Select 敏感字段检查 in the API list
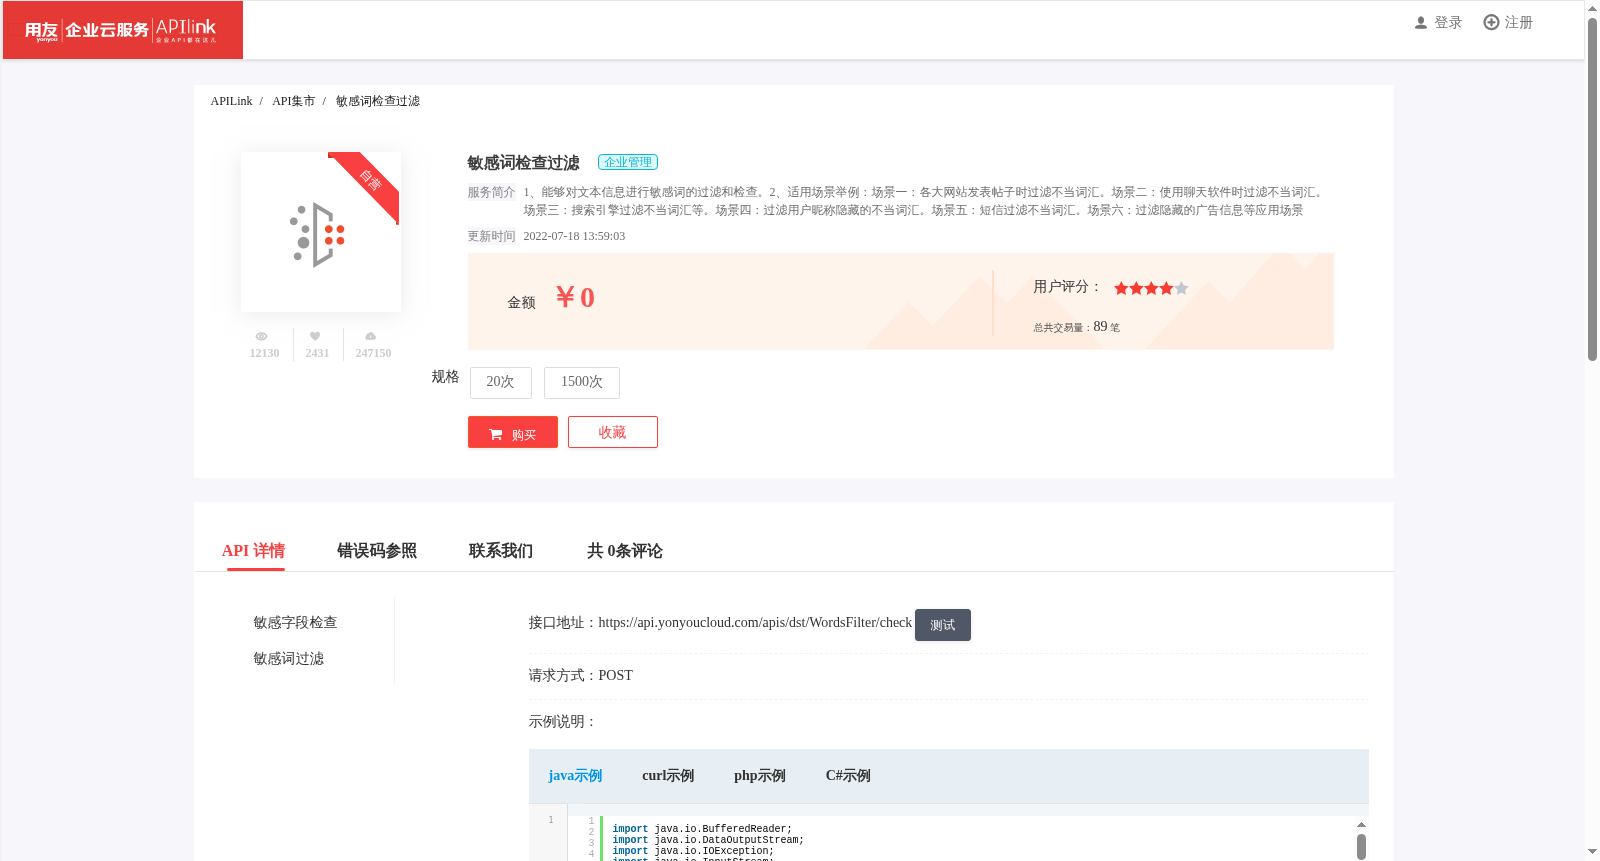This screenshot has height=861, width=1600. coord(295,623)
